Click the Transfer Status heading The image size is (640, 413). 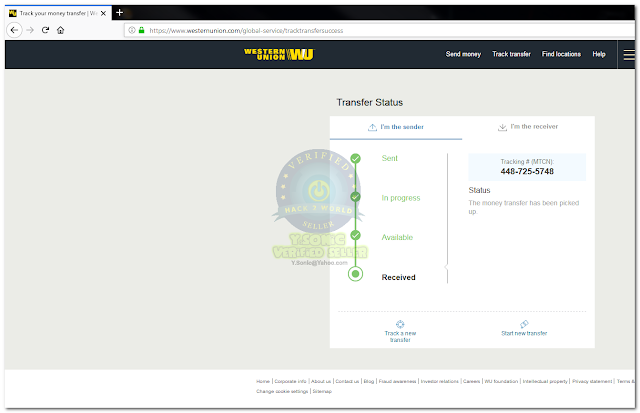369,102
